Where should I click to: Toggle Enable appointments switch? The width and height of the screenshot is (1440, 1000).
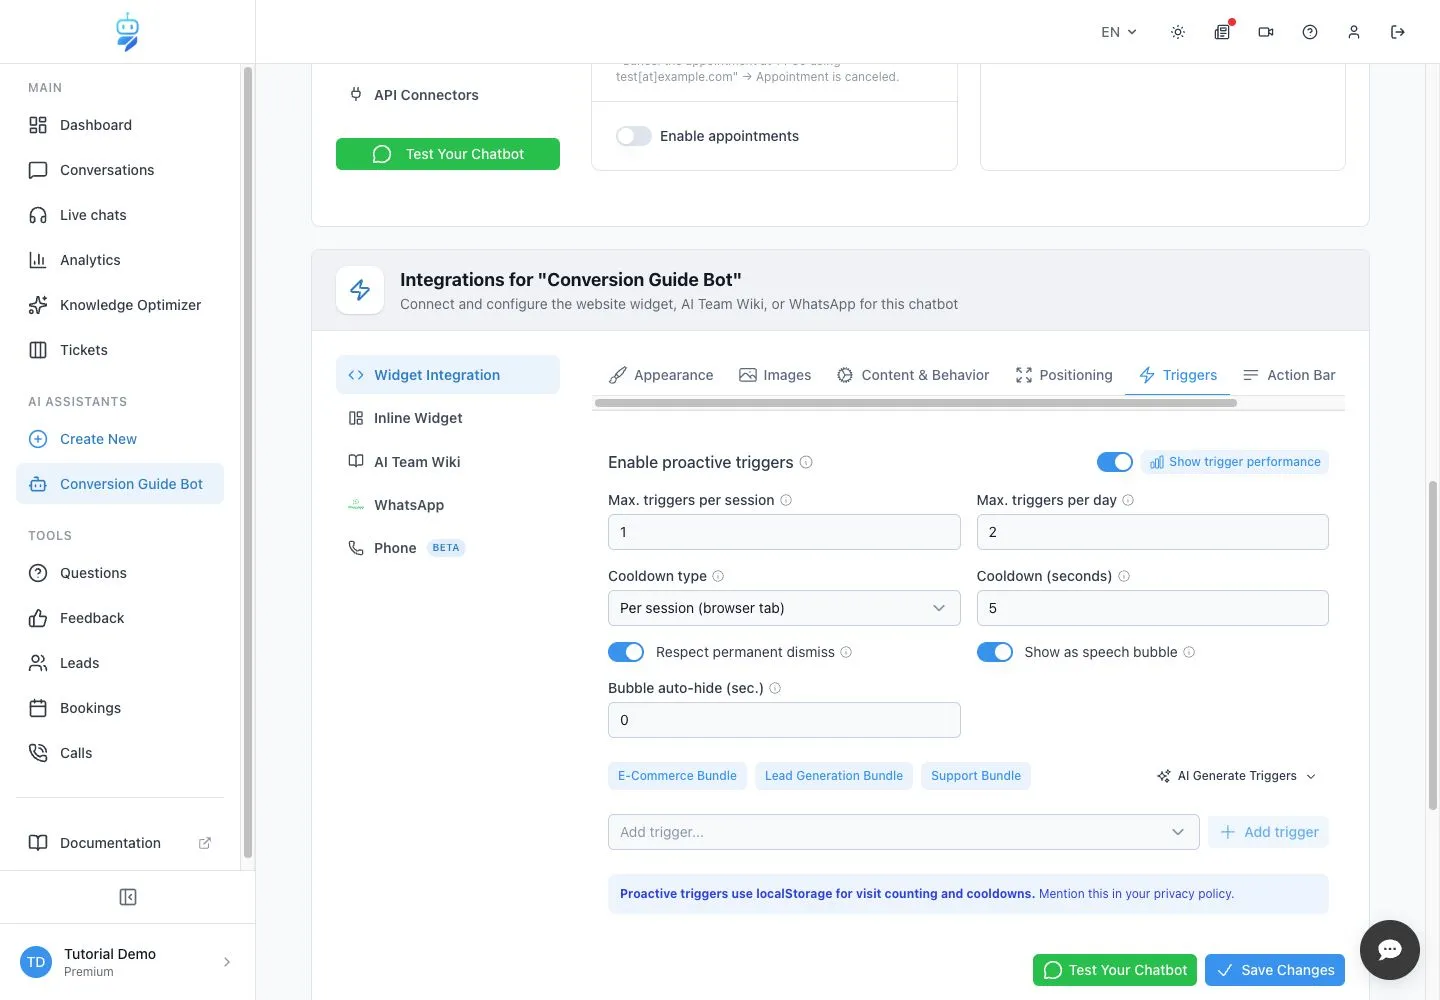pos(634,136)
